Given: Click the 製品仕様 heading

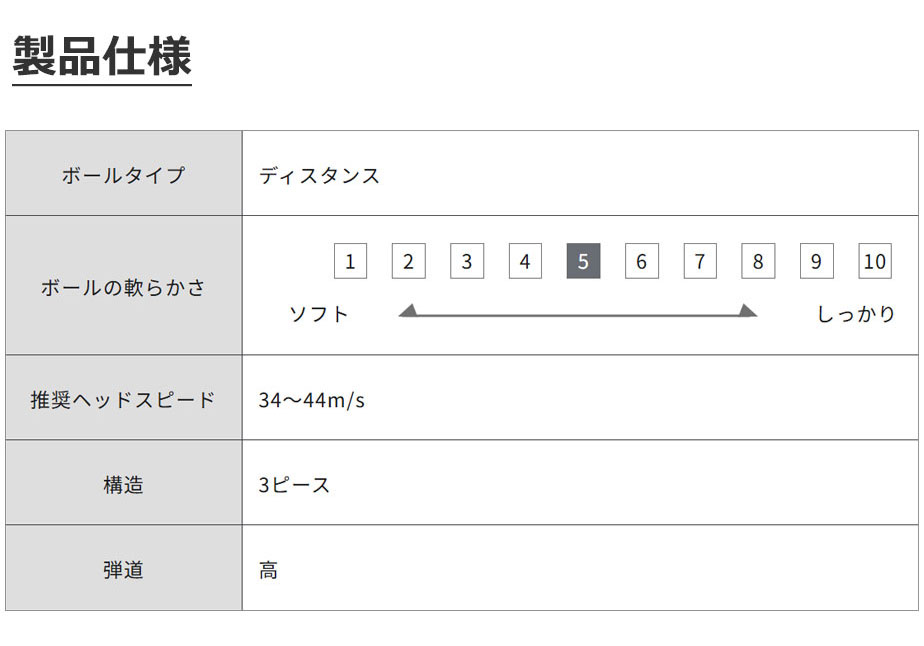Looking at the screenshot, I should click(102, 56).
